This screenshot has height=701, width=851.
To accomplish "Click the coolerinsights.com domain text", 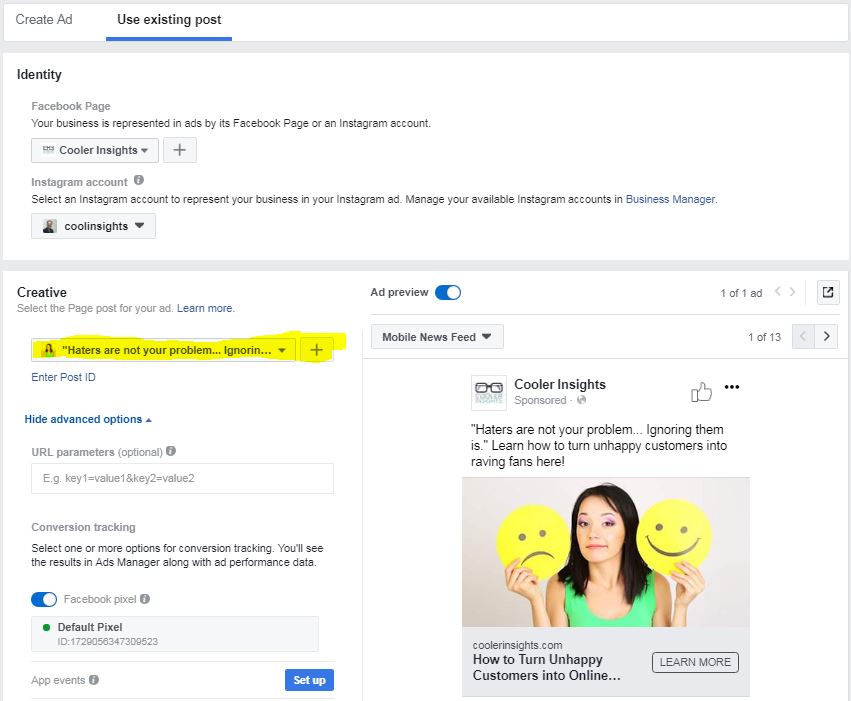I will coord(517,645).
